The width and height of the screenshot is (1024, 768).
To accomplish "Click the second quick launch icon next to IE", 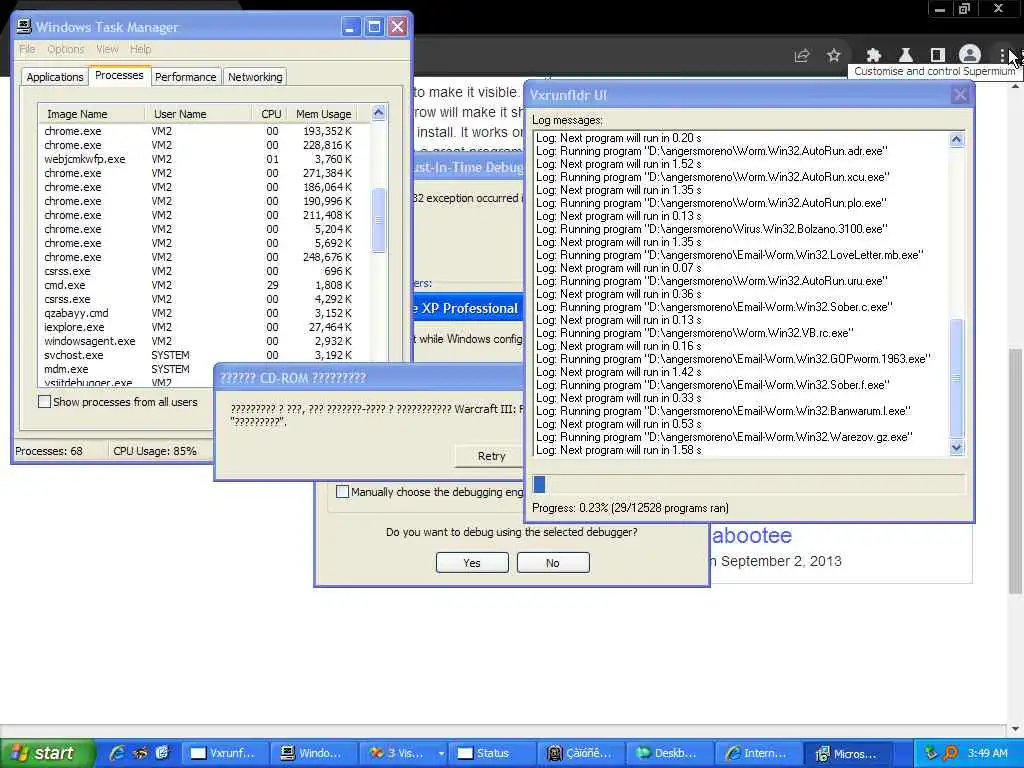I will click(x=140, y=753).
